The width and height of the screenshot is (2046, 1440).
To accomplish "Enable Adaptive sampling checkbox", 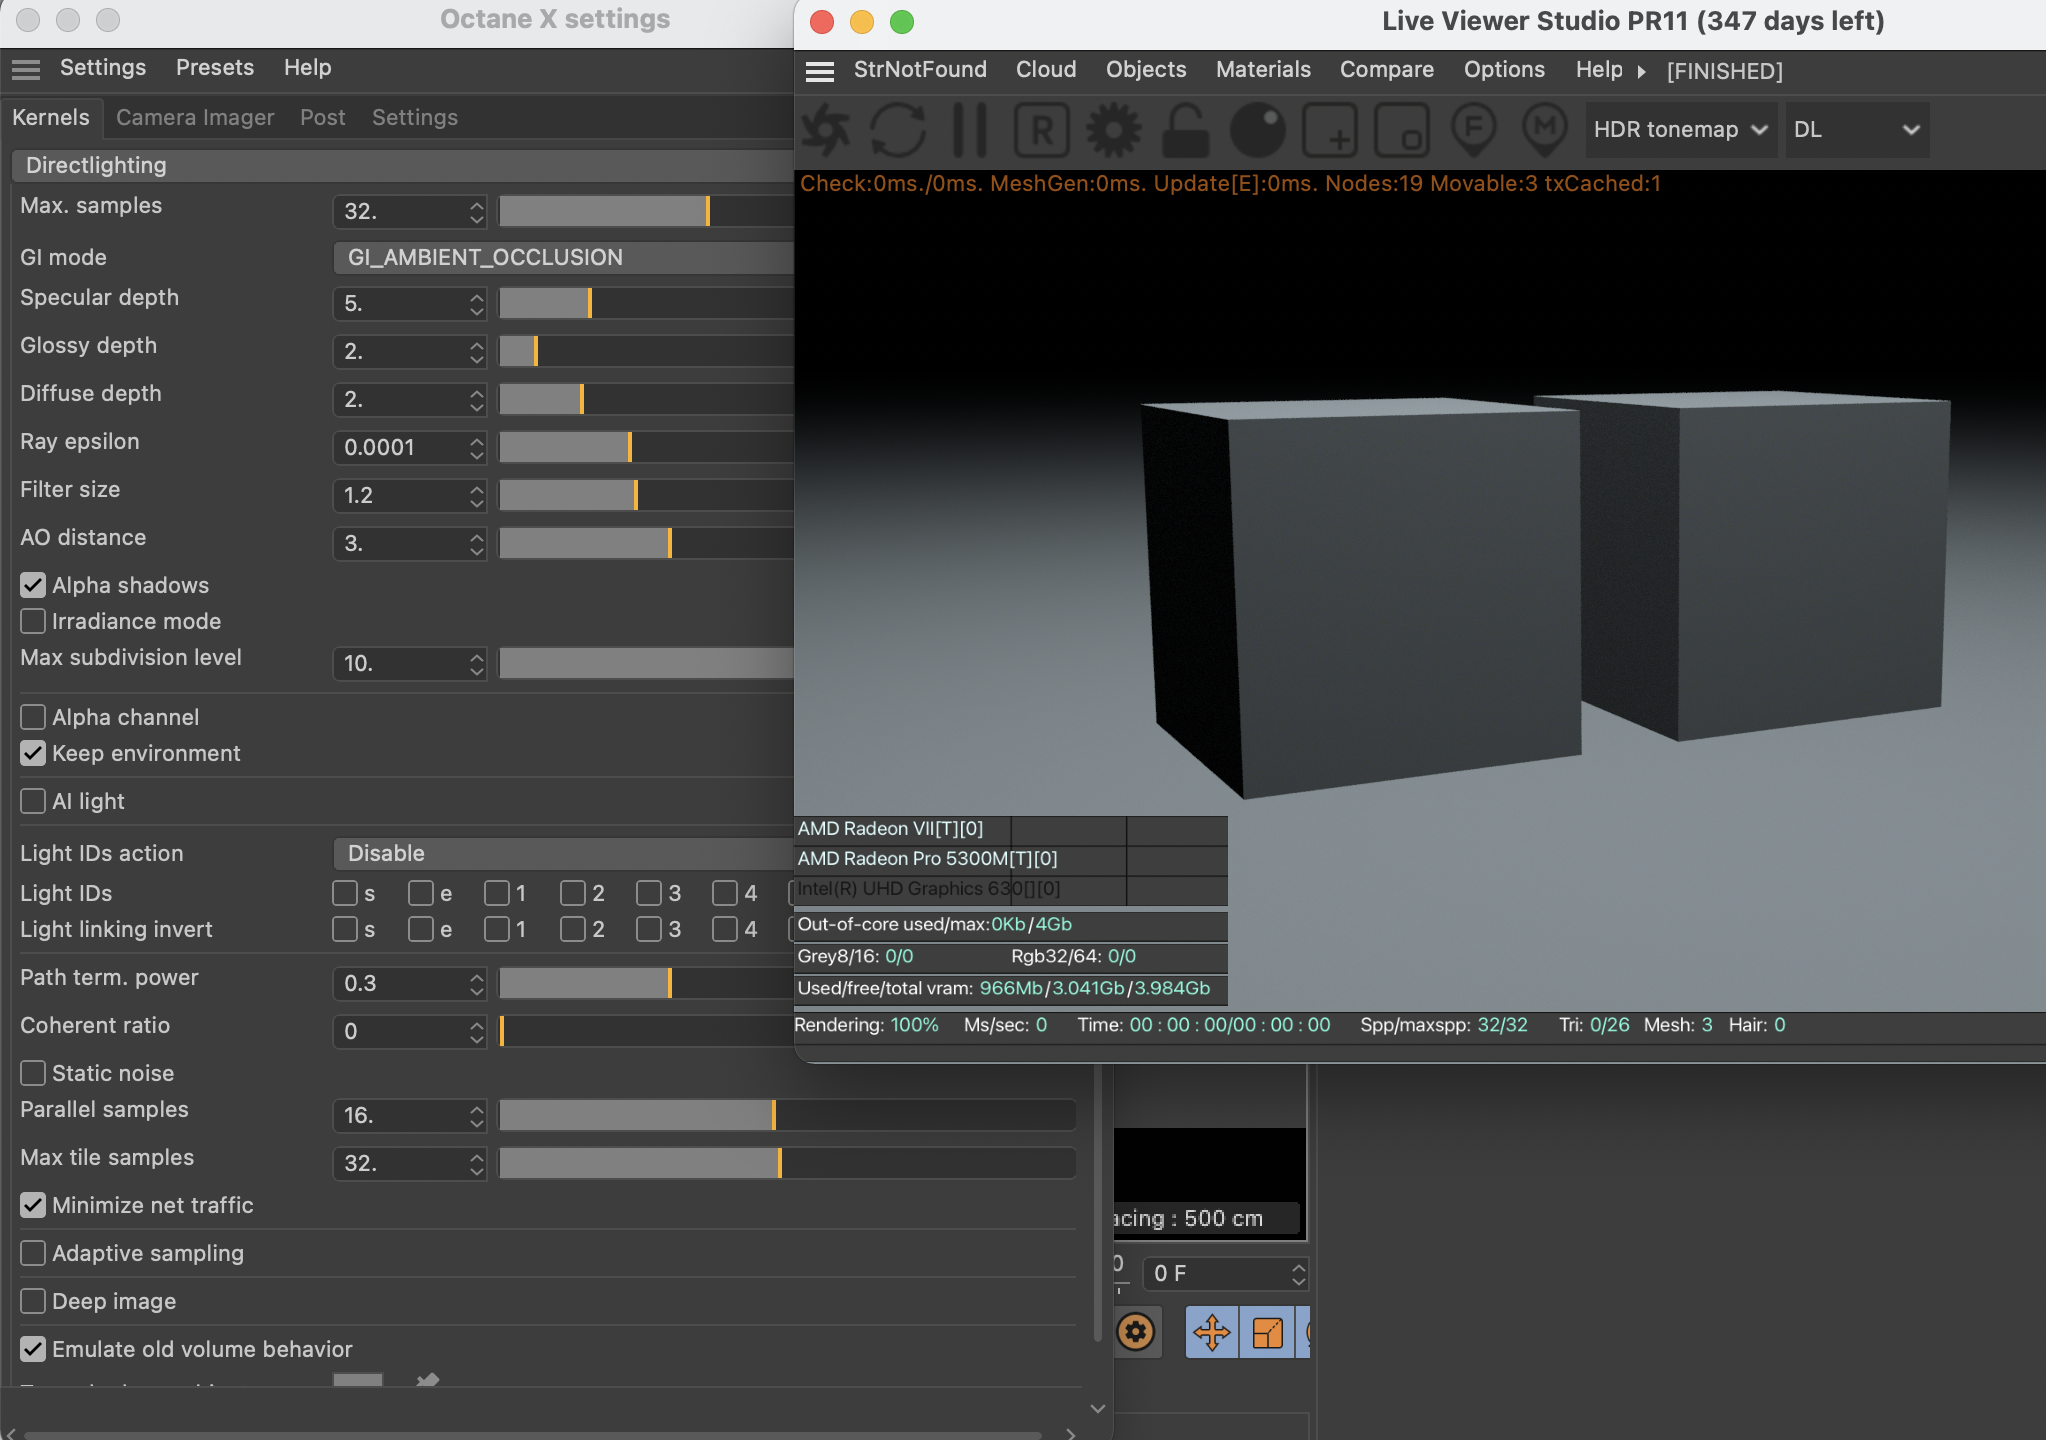I will pos(33,1253).
